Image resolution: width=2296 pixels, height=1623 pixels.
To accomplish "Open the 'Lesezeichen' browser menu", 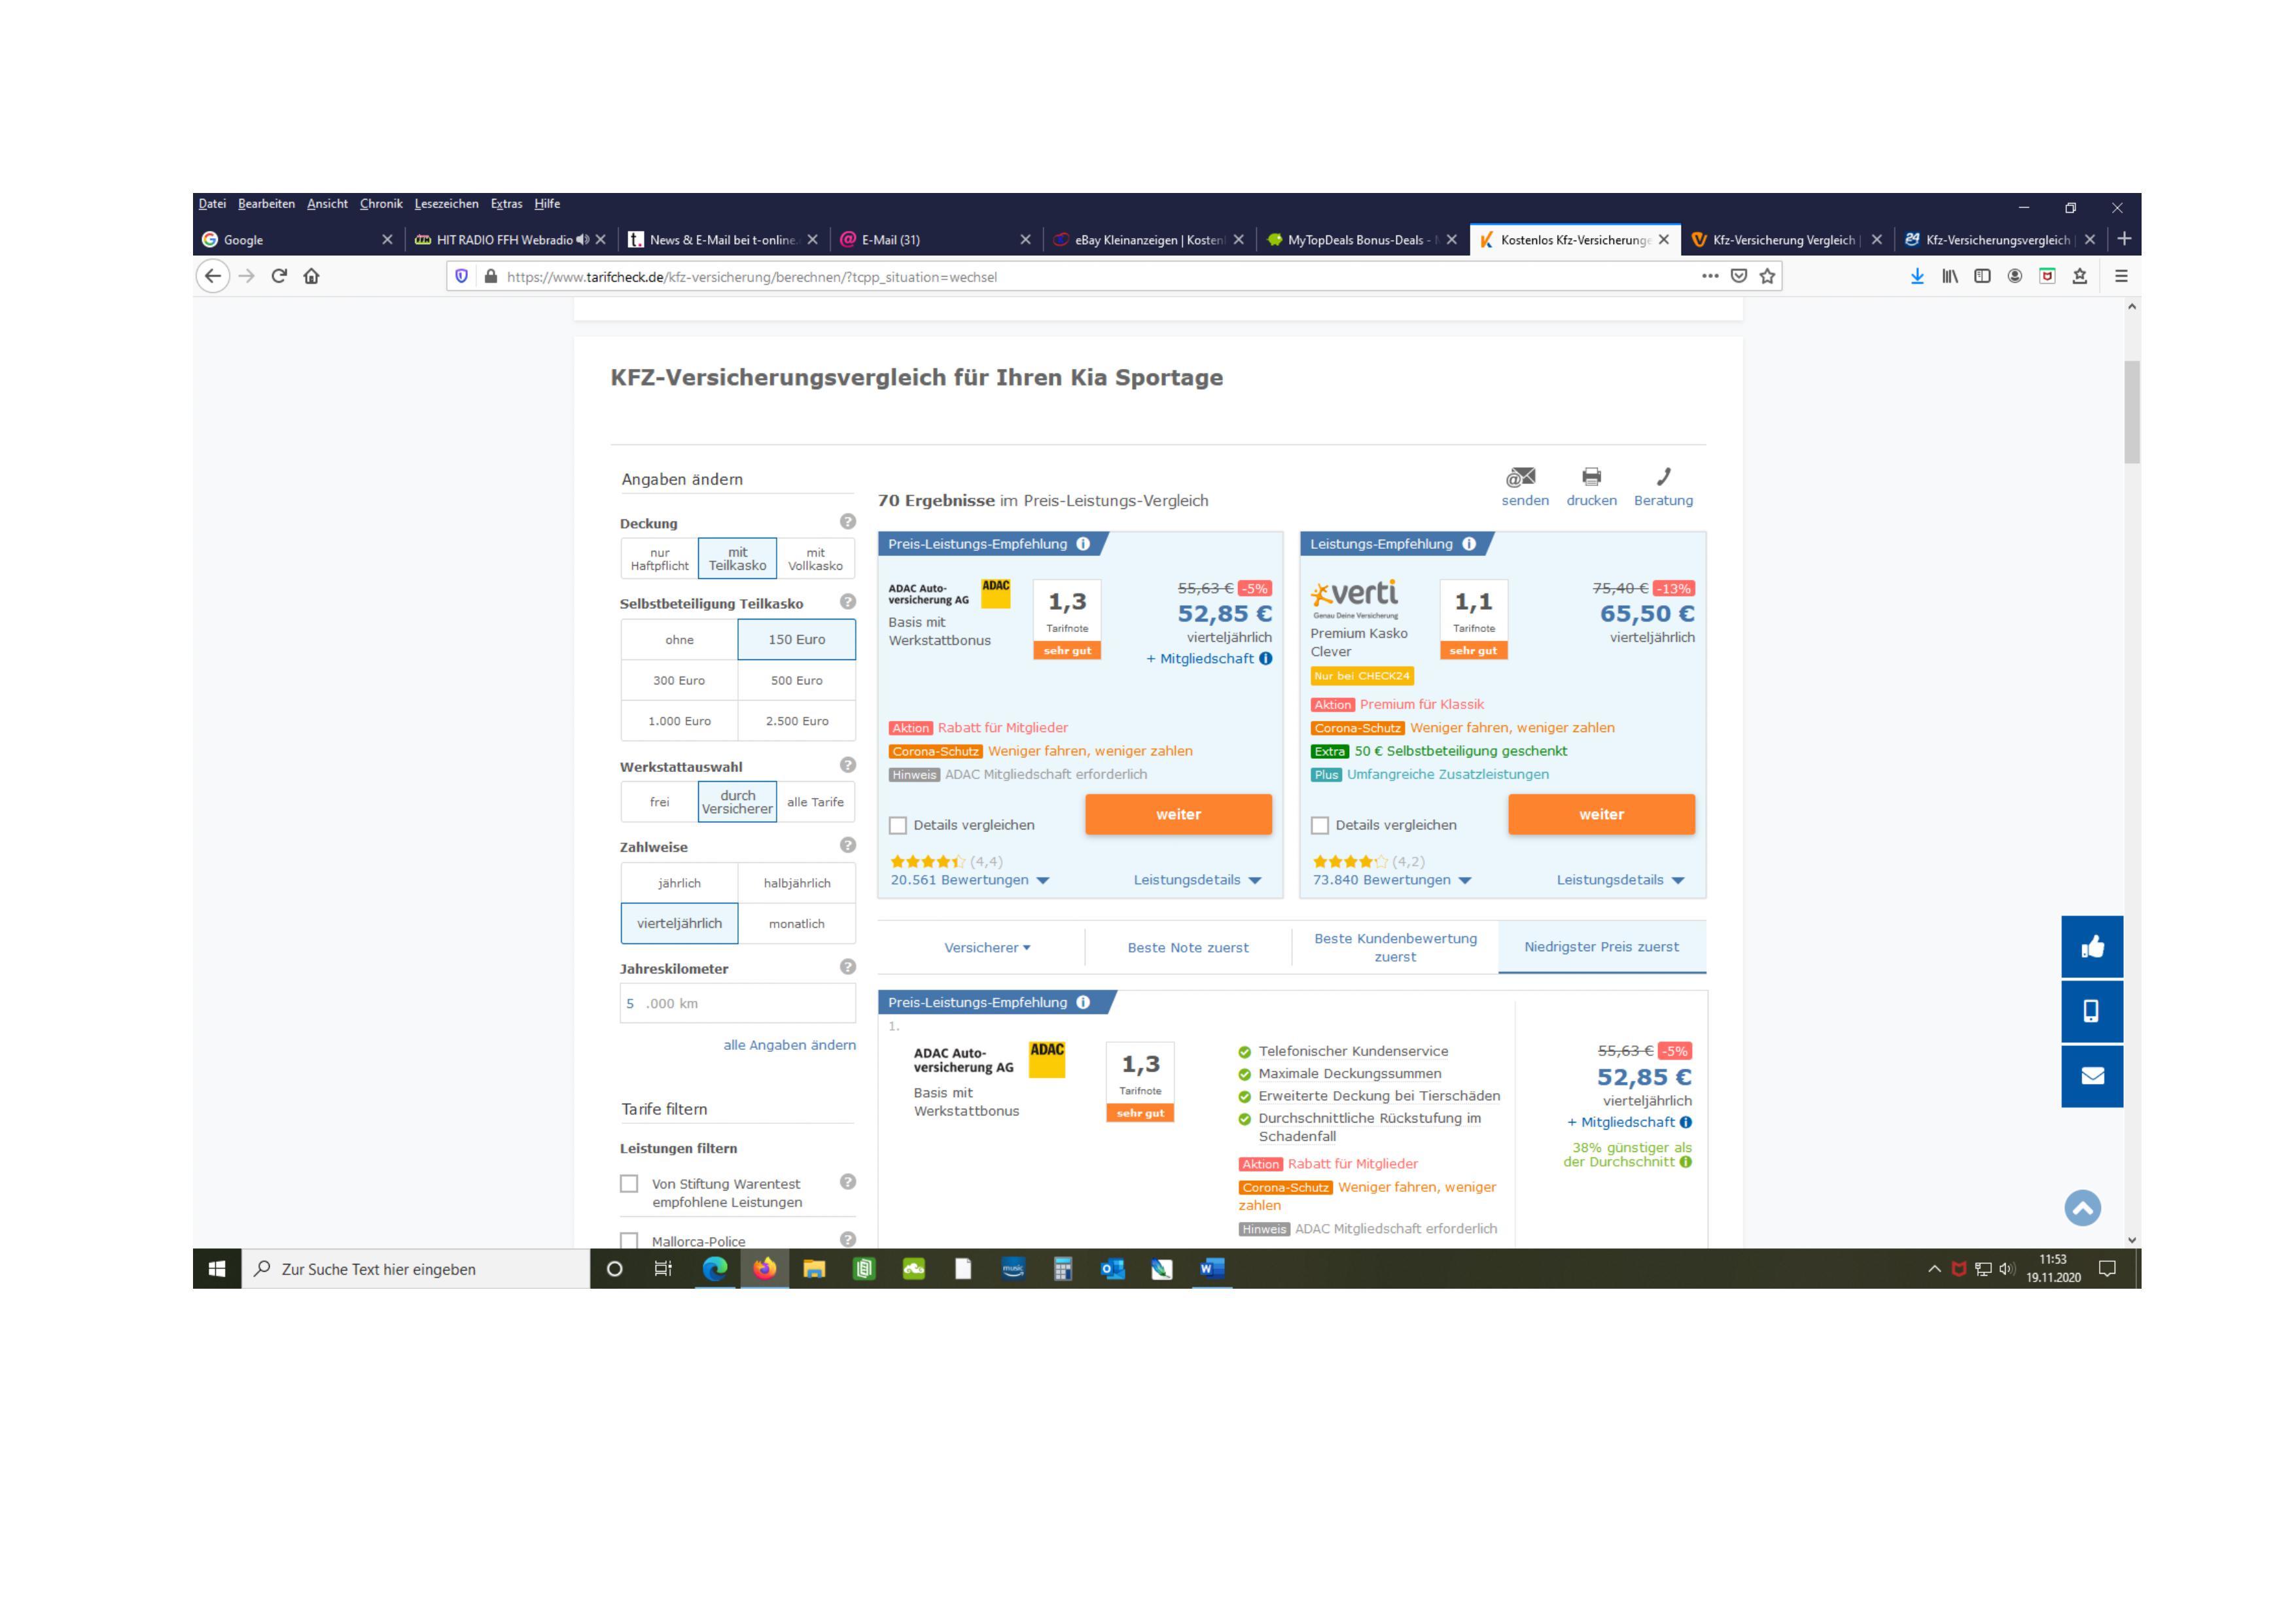I will (x=446, y=204).
